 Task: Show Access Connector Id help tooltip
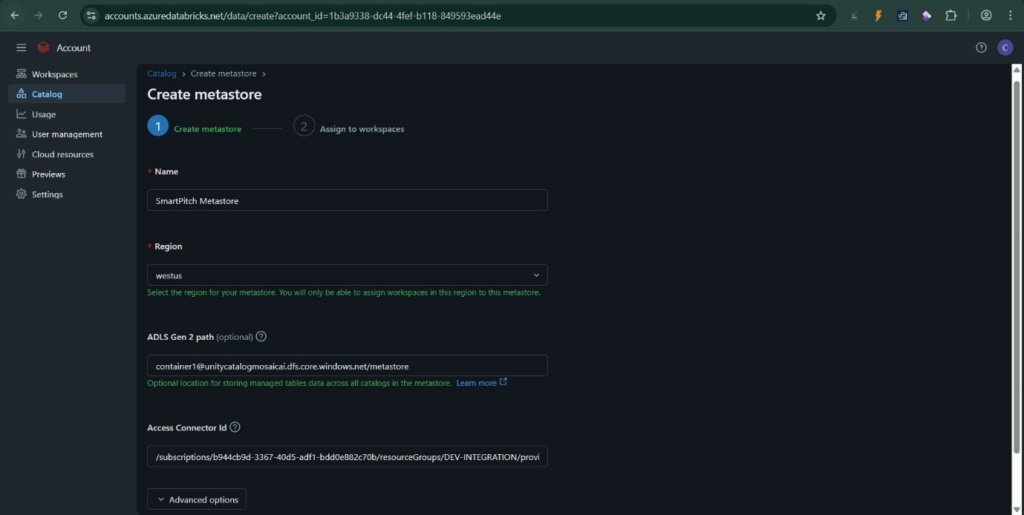[x=235, y=428]
